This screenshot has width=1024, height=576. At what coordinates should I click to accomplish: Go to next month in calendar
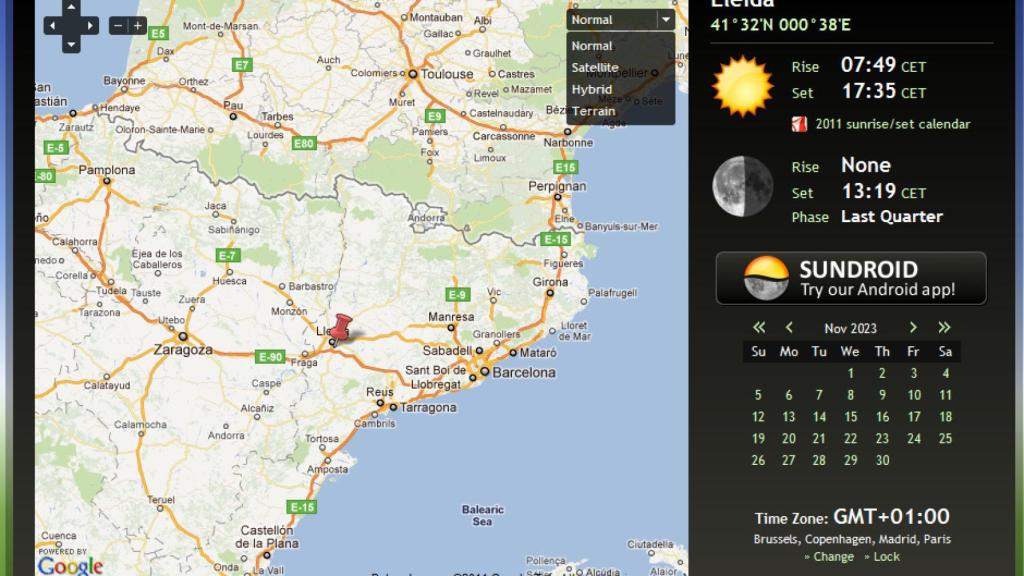click(913, 328)
